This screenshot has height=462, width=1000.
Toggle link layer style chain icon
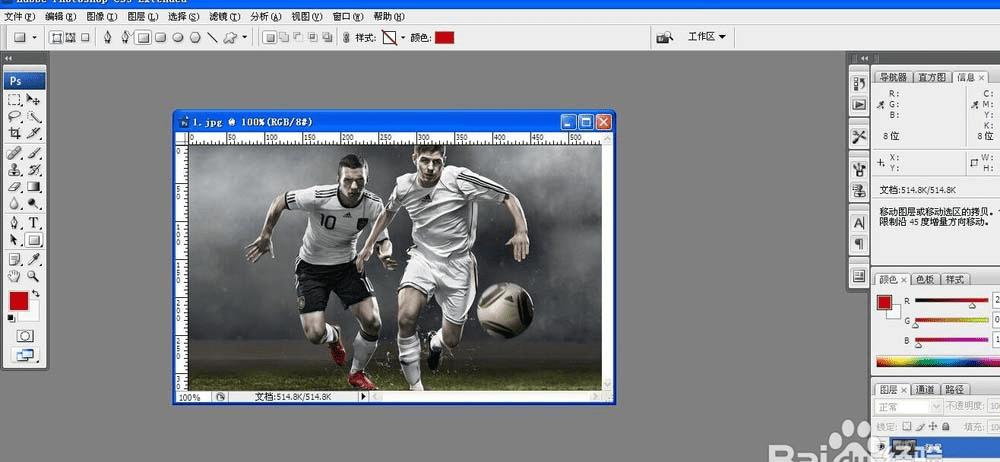346,38
